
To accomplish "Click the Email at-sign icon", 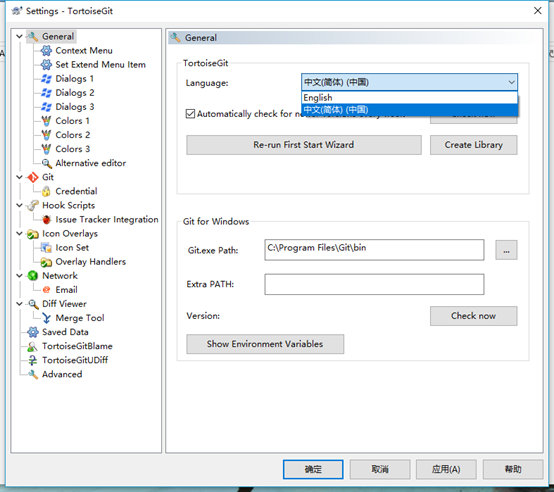I will (x=46, y=290).
